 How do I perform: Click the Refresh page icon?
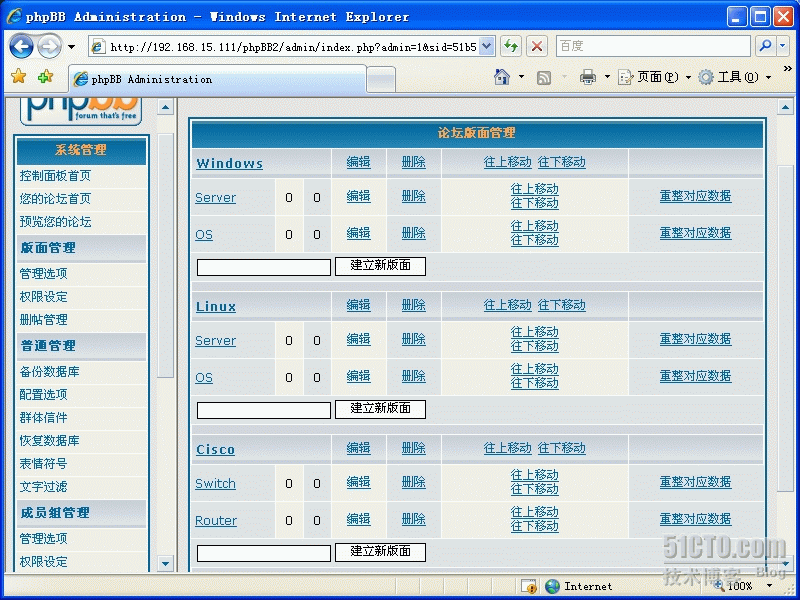[510, 46]
